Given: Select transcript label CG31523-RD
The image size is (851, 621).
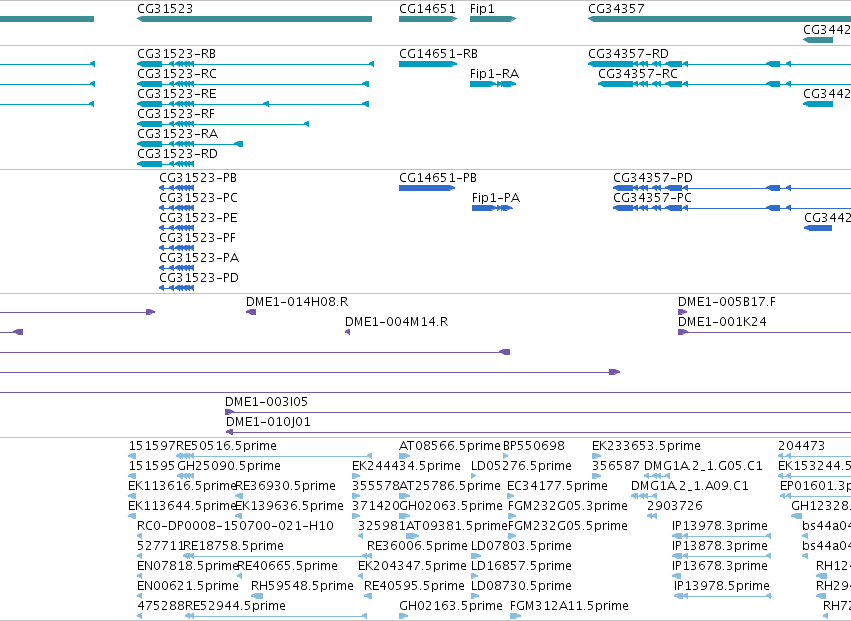Looking at the screenshot, I should pyautogui.click(x=177, y=154).
